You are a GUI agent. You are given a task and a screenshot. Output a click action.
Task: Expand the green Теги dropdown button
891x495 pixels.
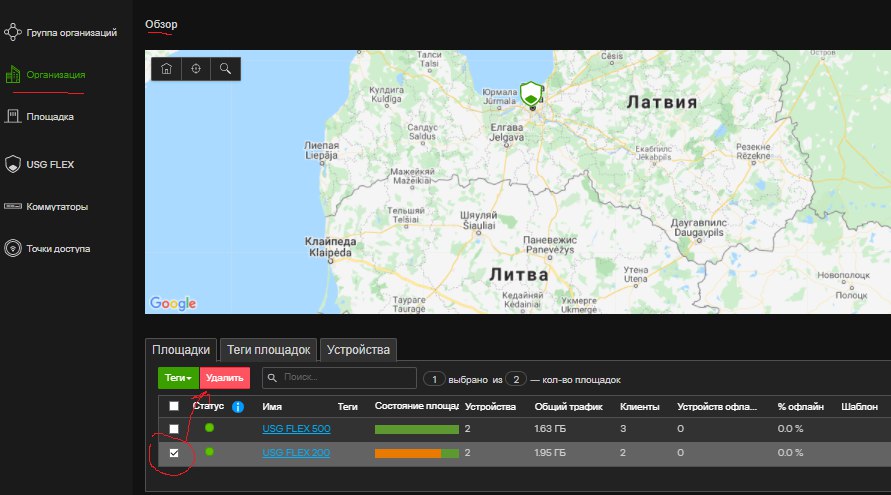point(178,378)
